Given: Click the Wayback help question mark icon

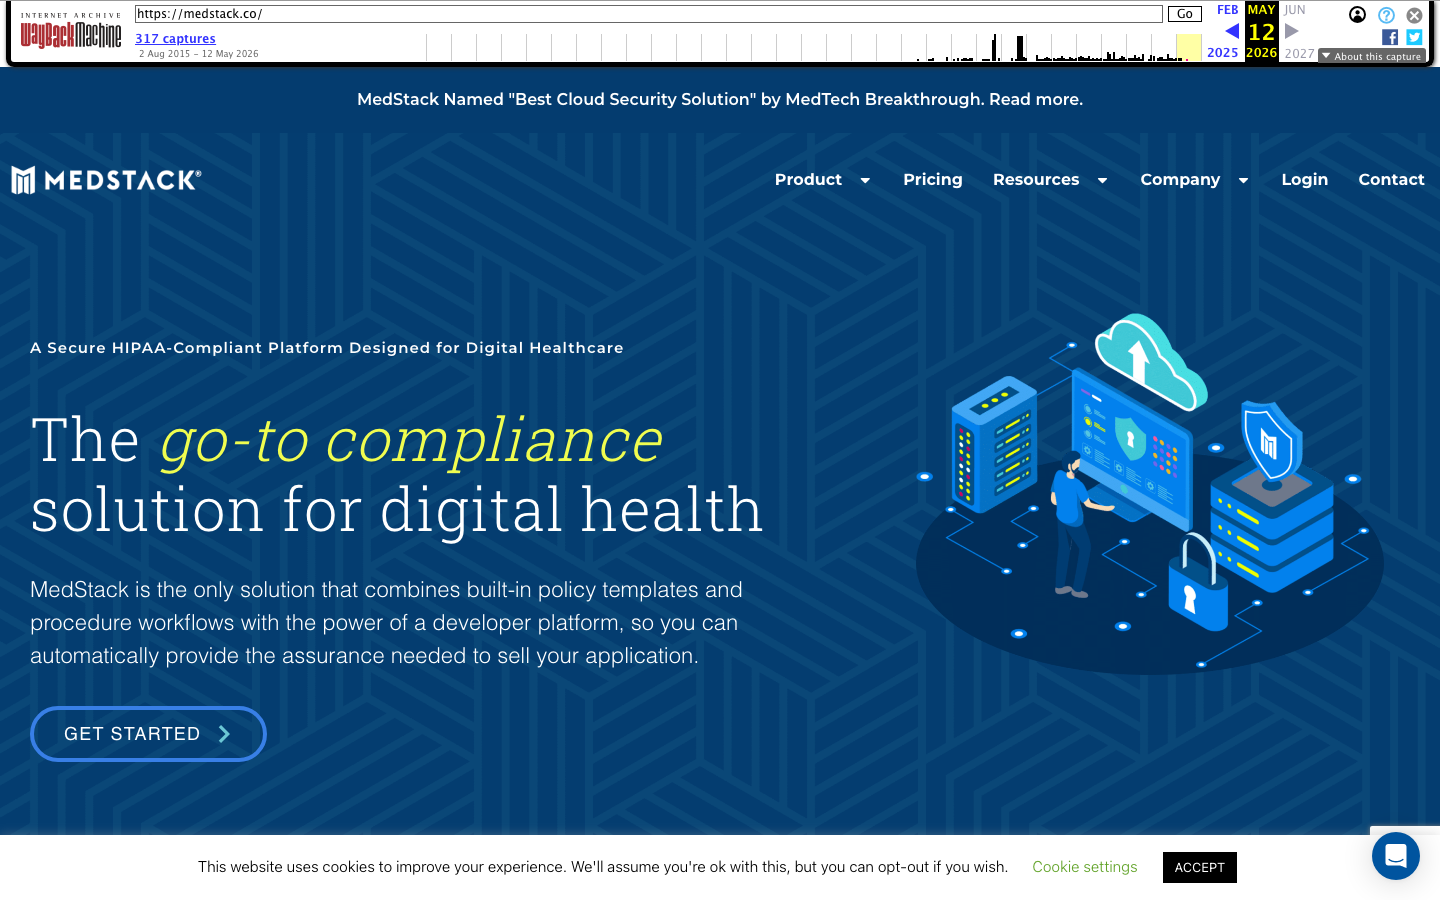Looking at the screenshot, I should (x=1386, y=15).
